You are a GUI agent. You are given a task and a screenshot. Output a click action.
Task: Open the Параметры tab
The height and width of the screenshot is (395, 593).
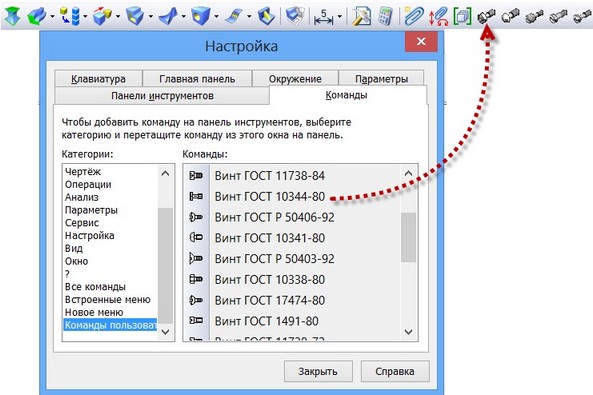(381, 79)
